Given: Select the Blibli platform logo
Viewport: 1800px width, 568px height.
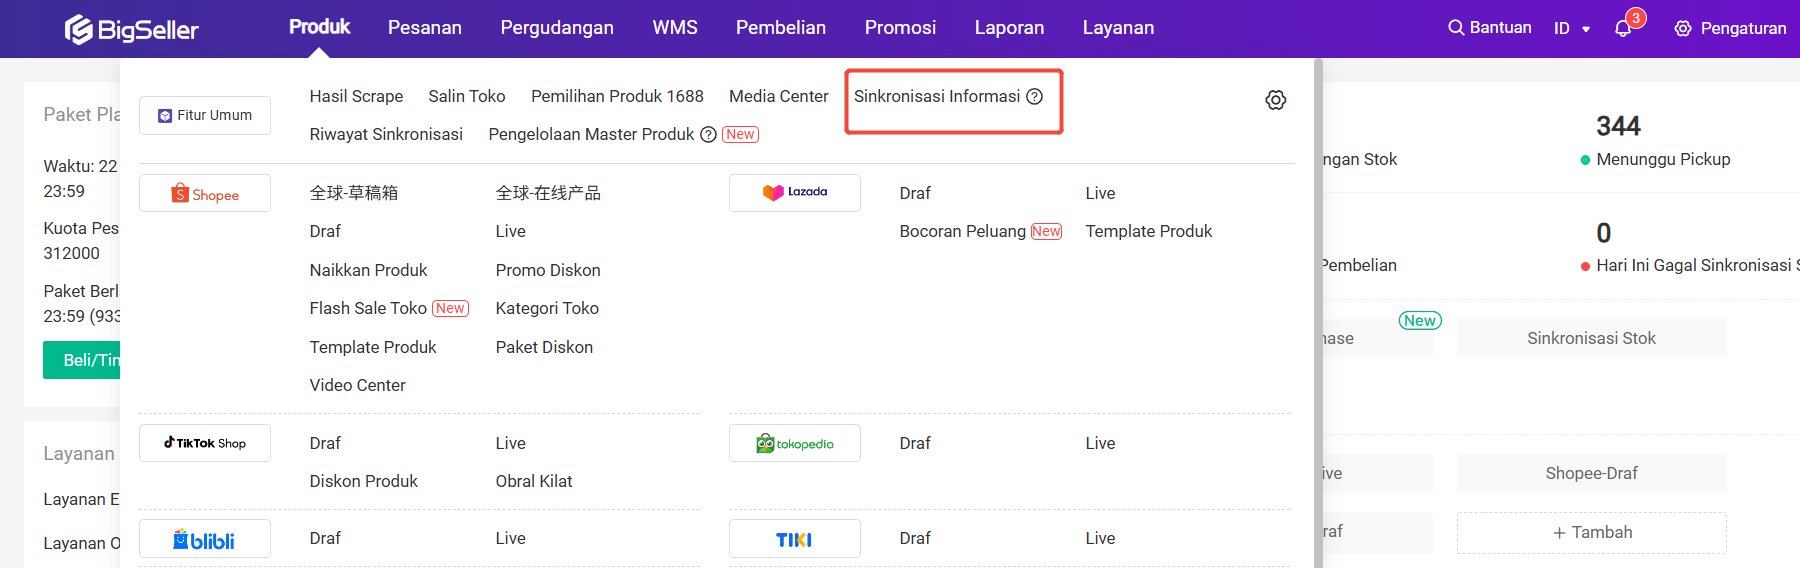Looking at the screenshot, I should tap(205, 539).
